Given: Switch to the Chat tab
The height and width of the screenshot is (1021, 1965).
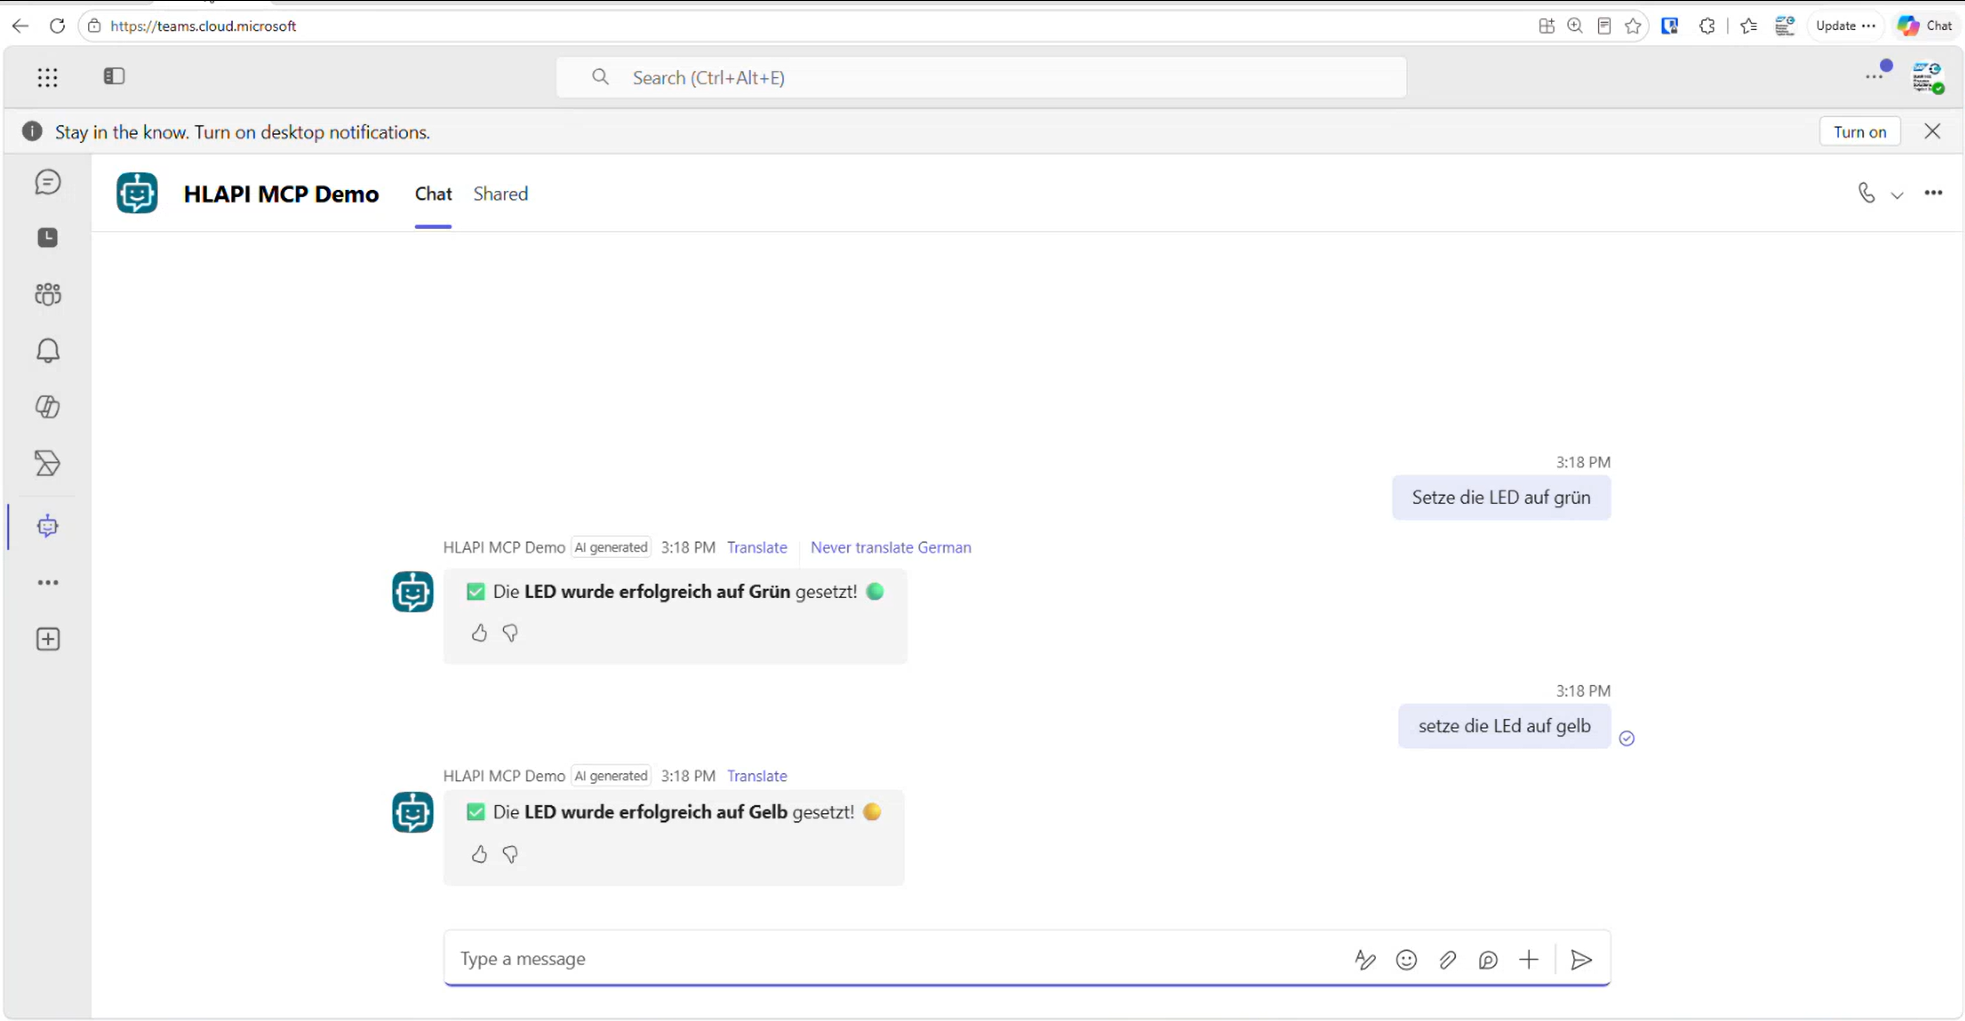Looking at the screenshot, I should 433,194.
